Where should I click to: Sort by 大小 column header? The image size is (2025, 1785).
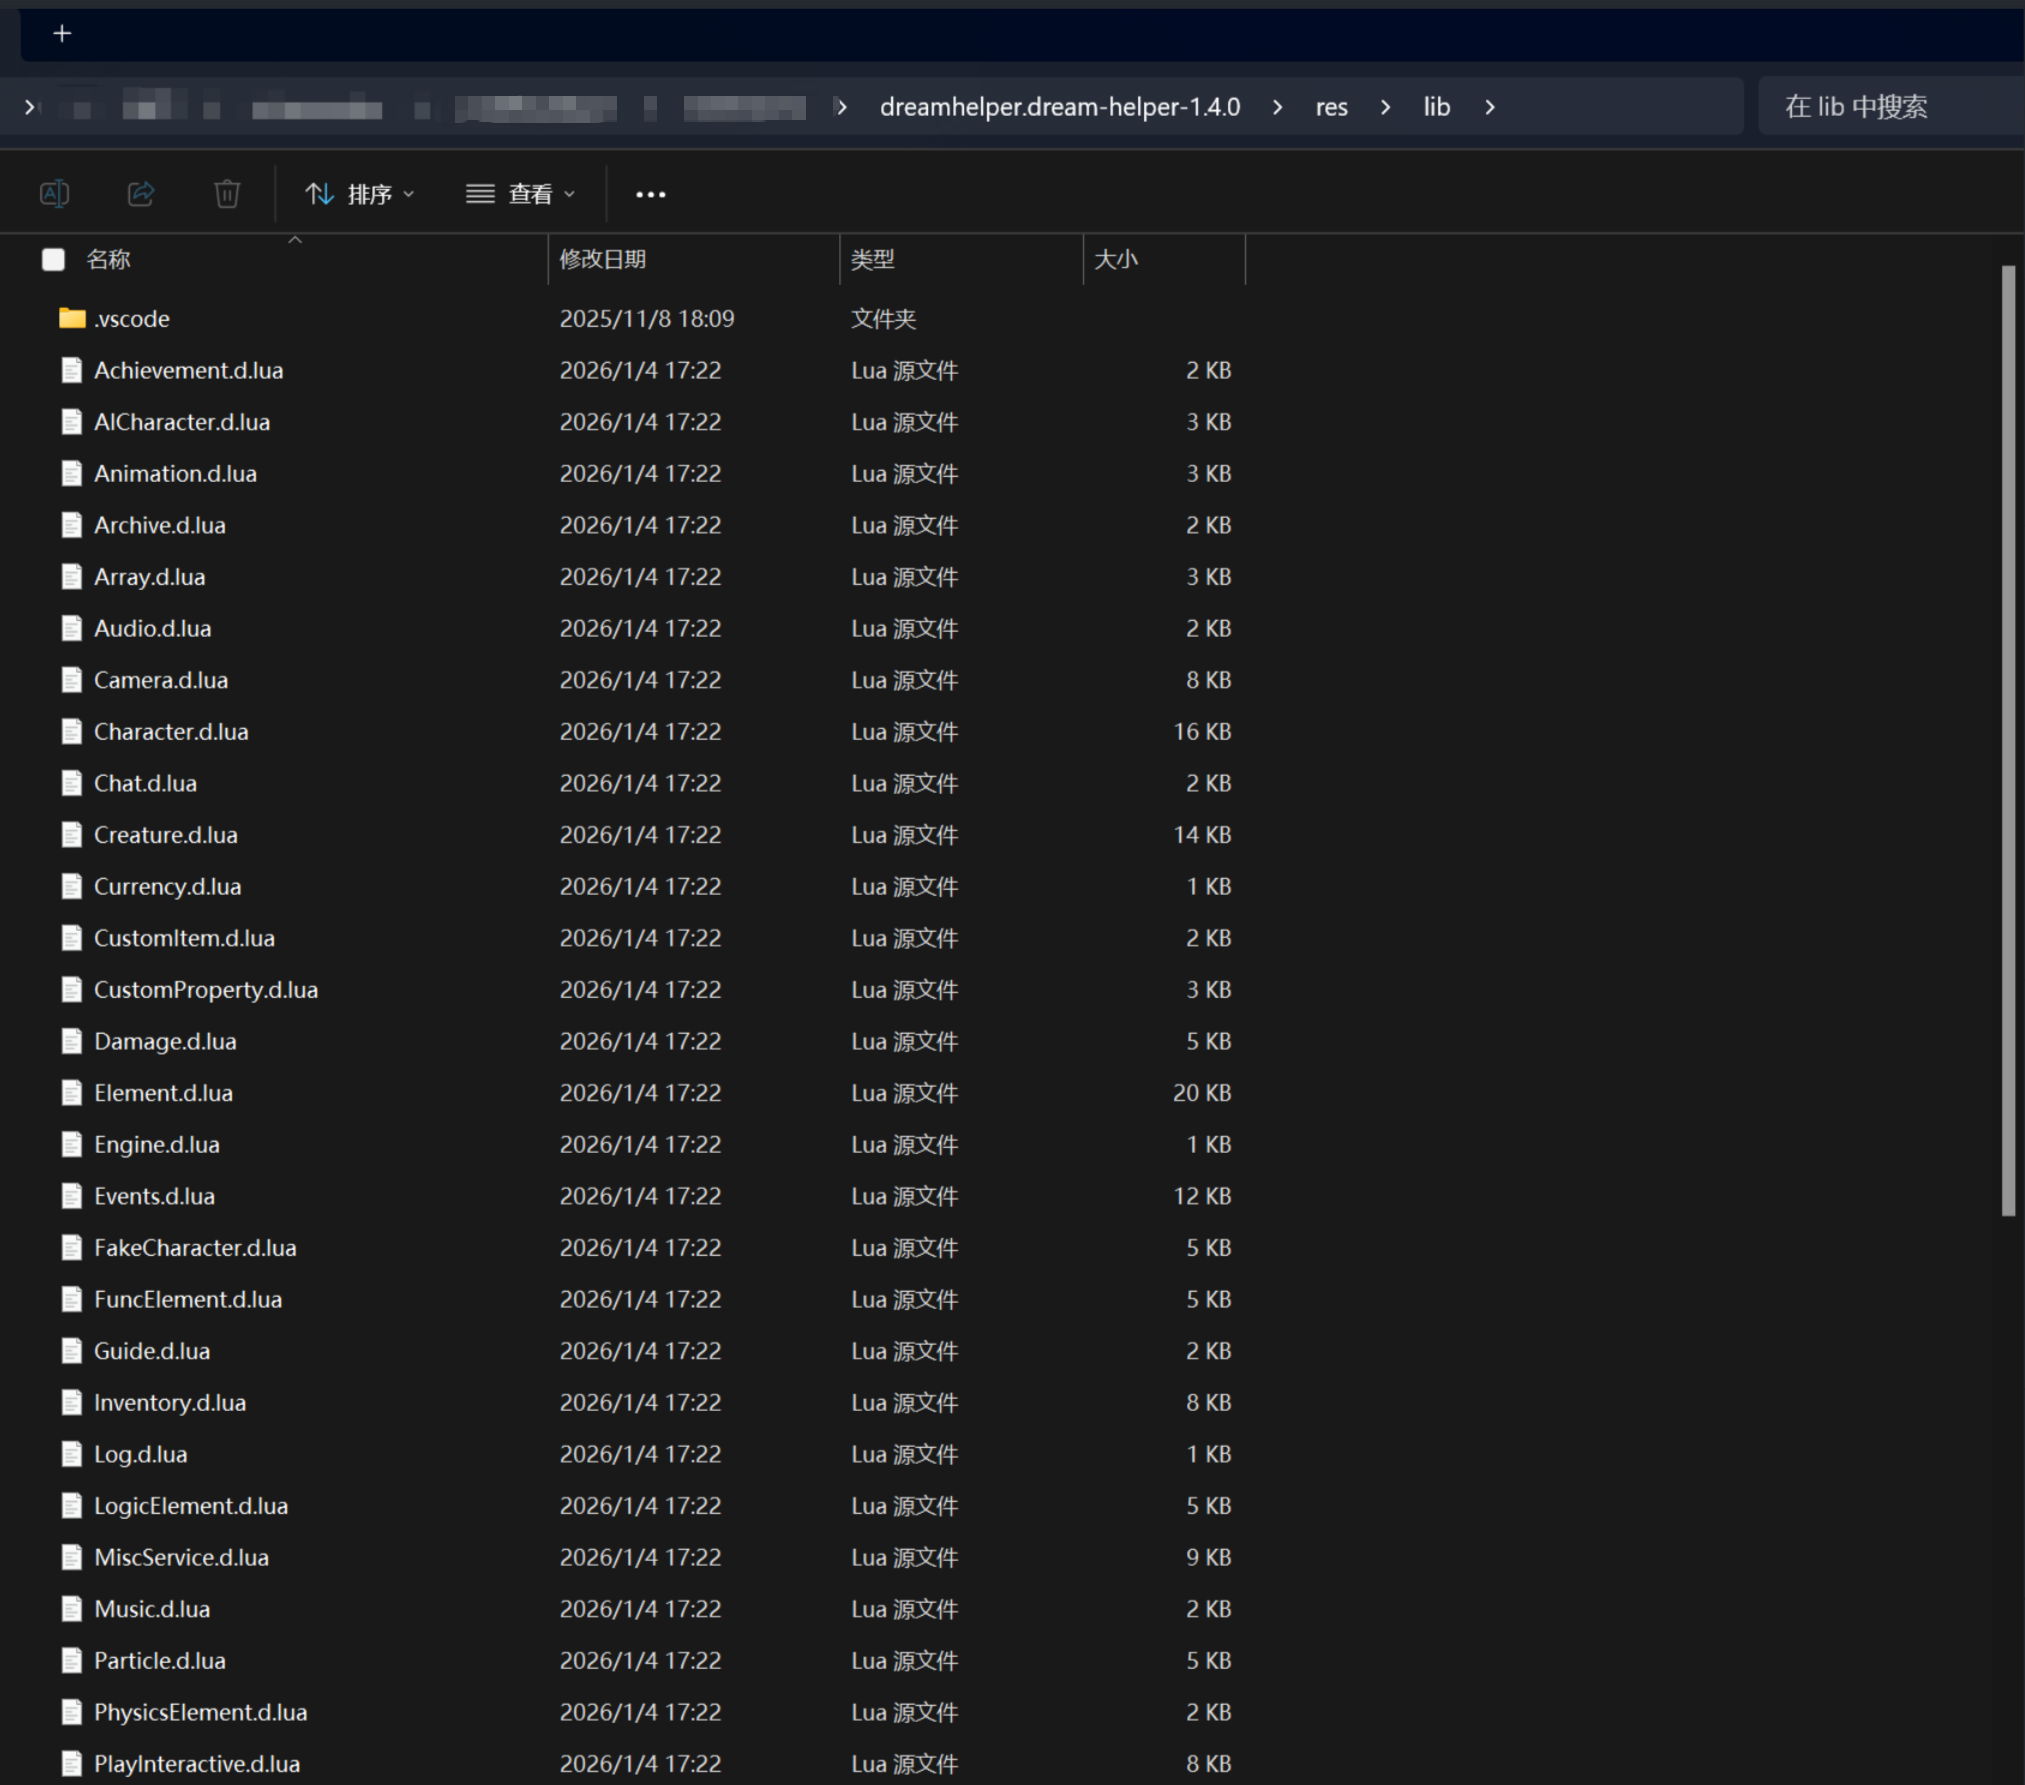pyautogui.click(x=1116, y=260)
